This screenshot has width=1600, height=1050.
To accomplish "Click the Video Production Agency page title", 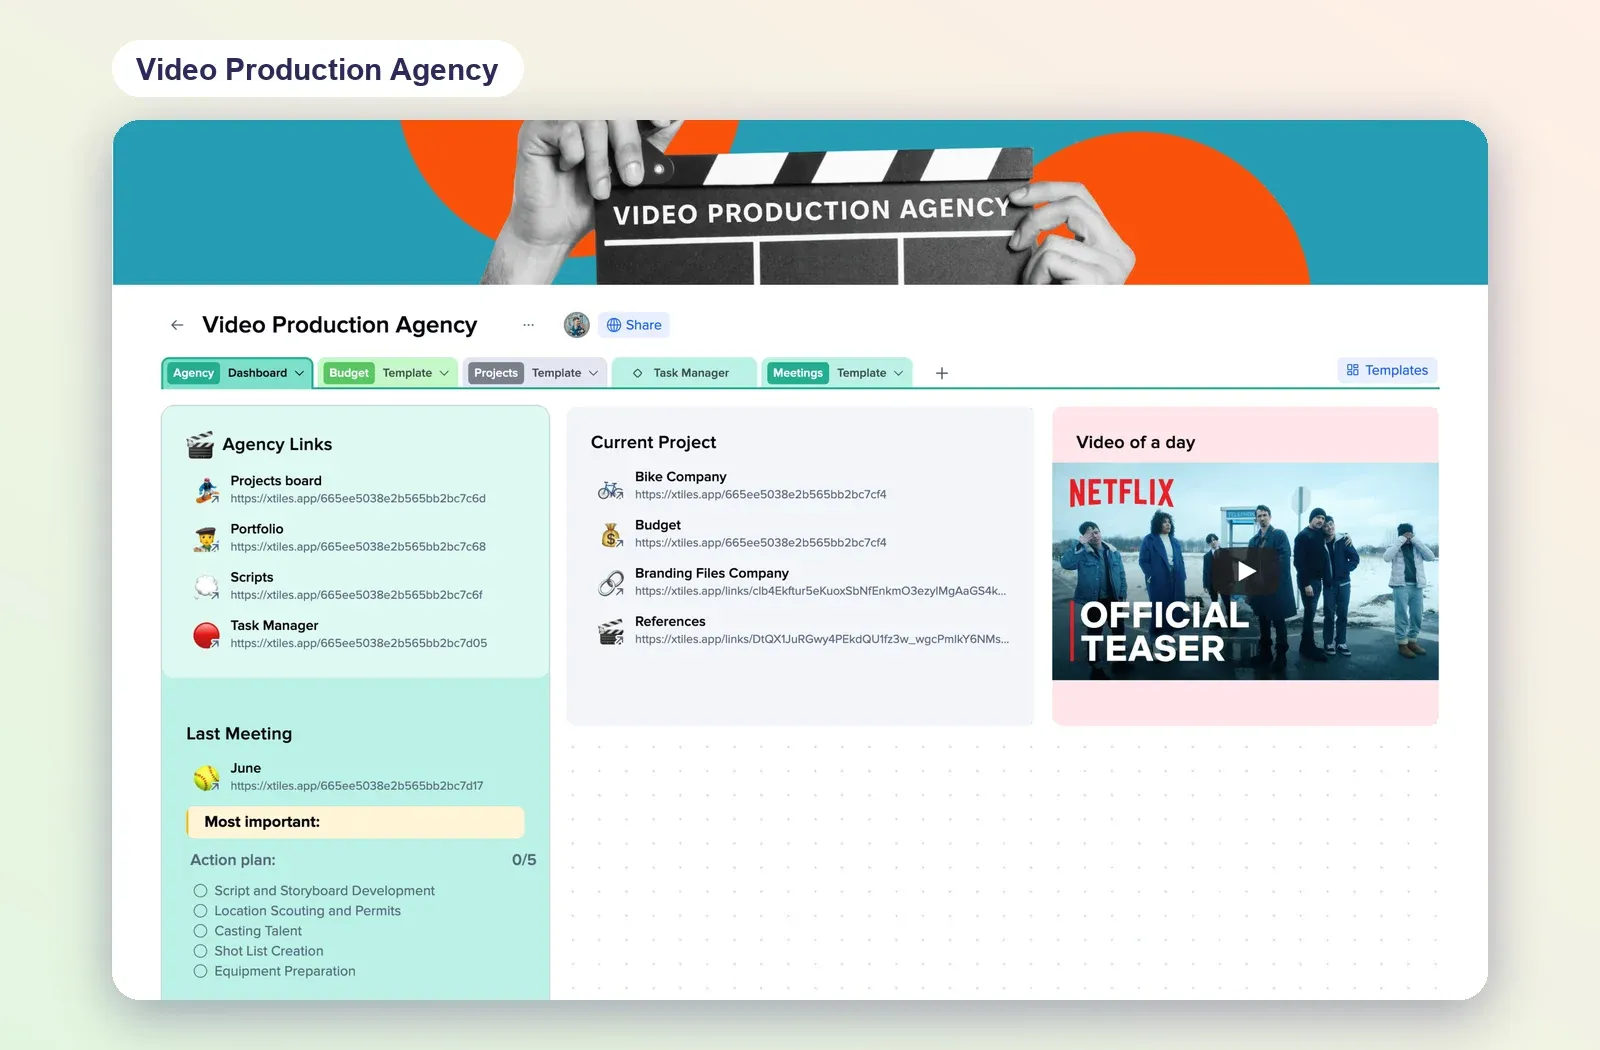I will pos(340,325).
